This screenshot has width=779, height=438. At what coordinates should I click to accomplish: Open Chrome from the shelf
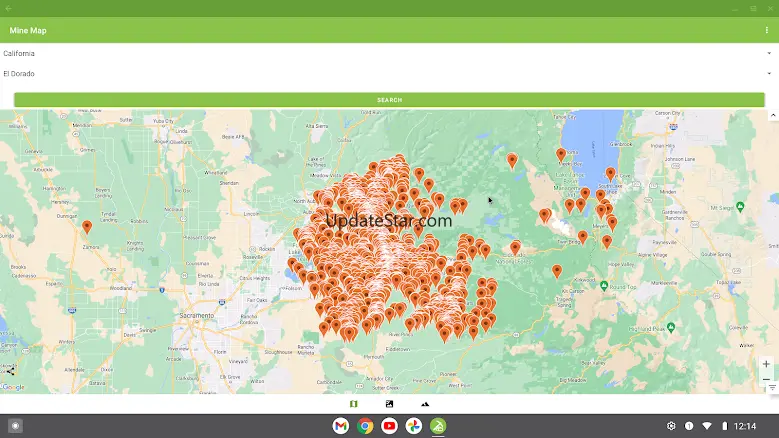pos(365,426)
